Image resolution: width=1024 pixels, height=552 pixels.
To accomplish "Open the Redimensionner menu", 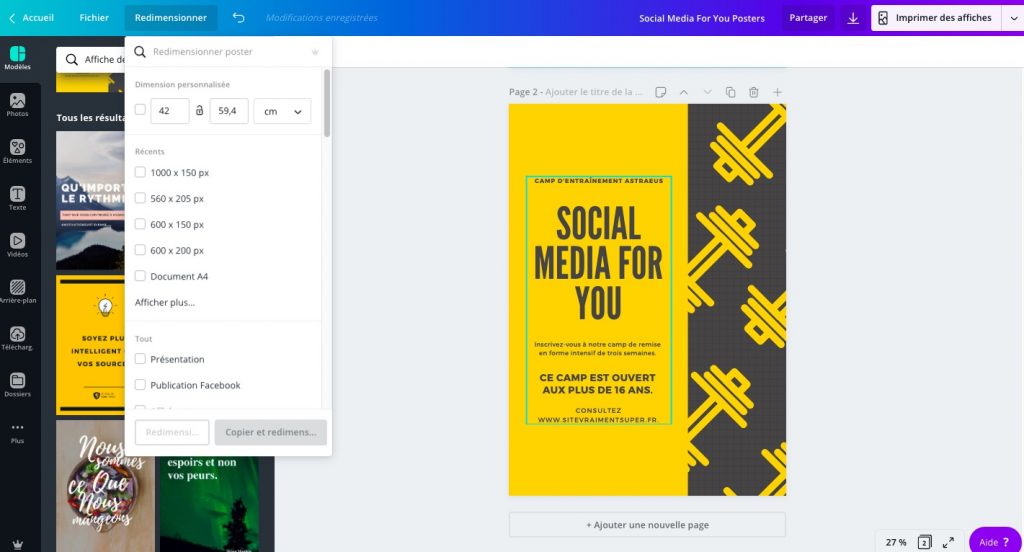I will pos(170,18).
